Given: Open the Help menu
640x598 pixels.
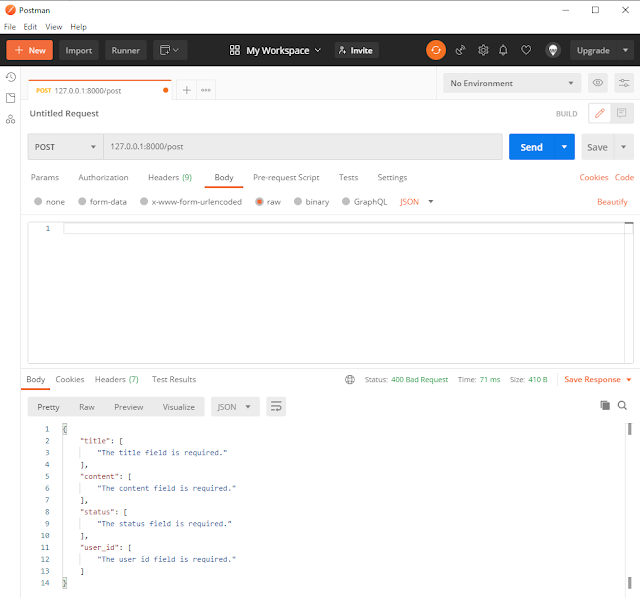Looking at the screenshot, I should click(78, 27).
